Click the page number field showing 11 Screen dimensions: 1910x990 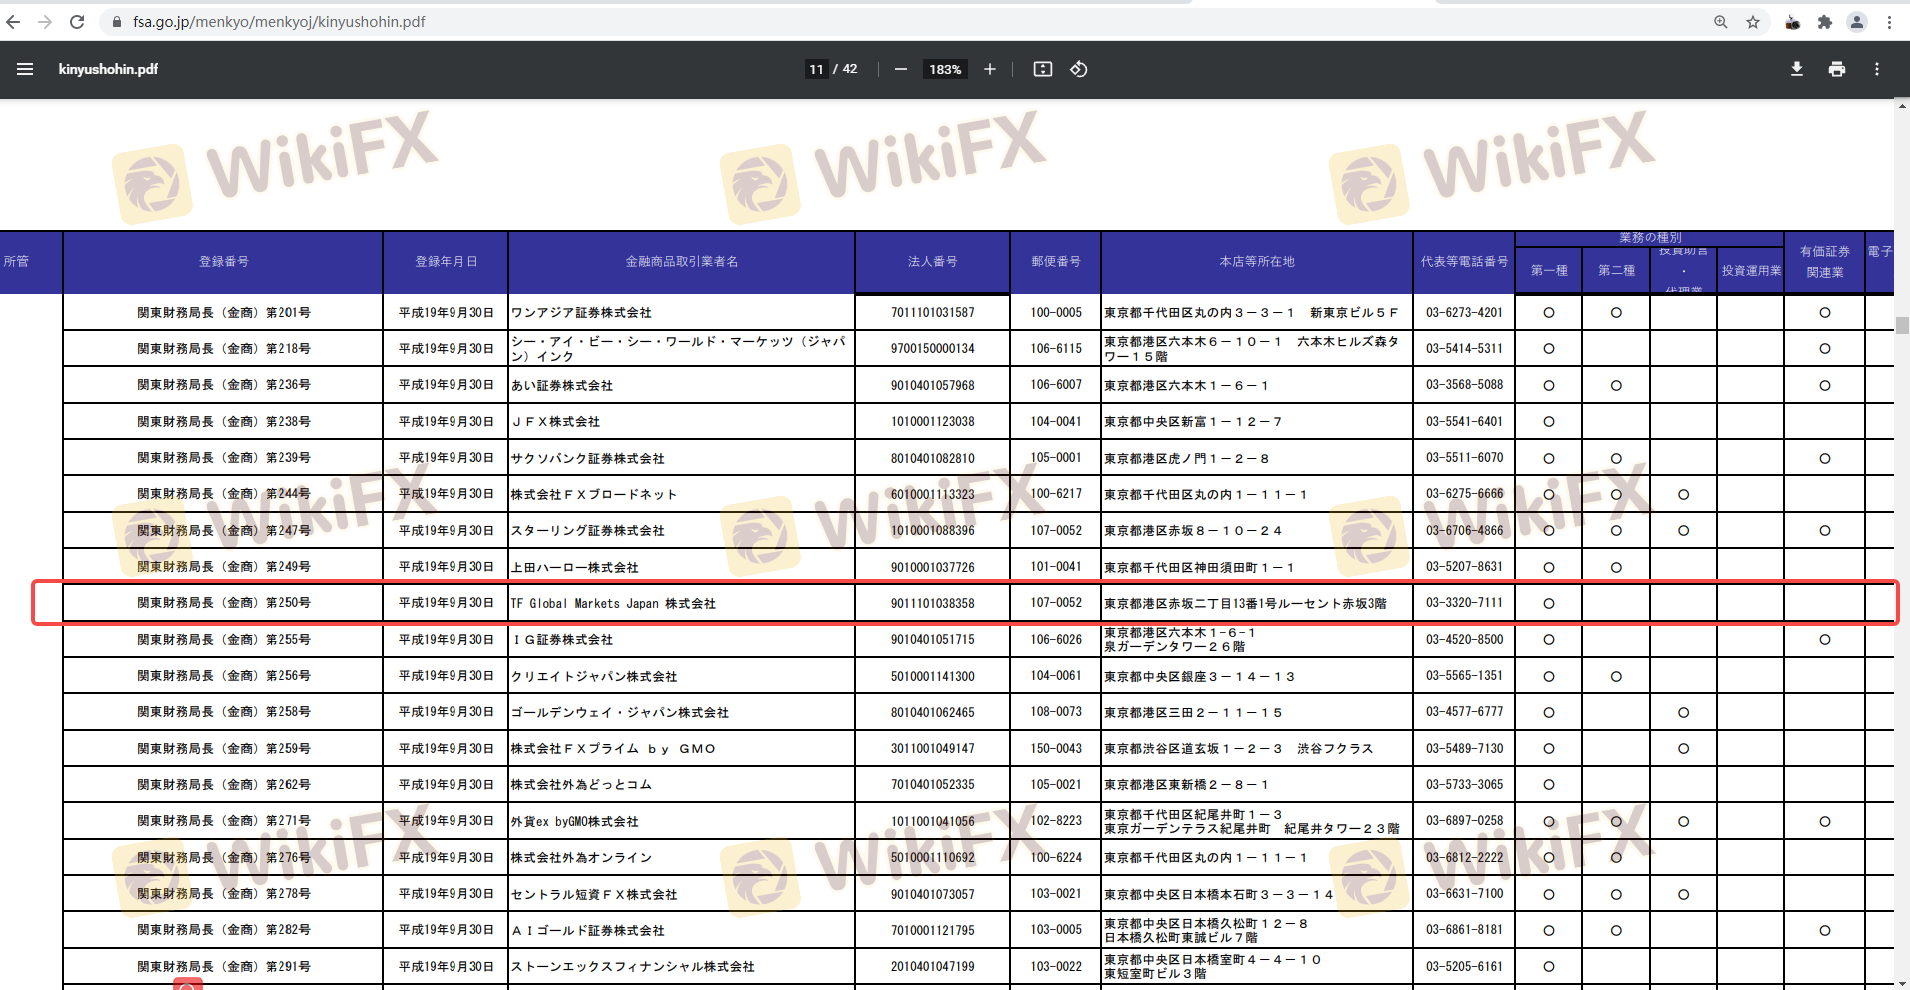click(816, 69)
